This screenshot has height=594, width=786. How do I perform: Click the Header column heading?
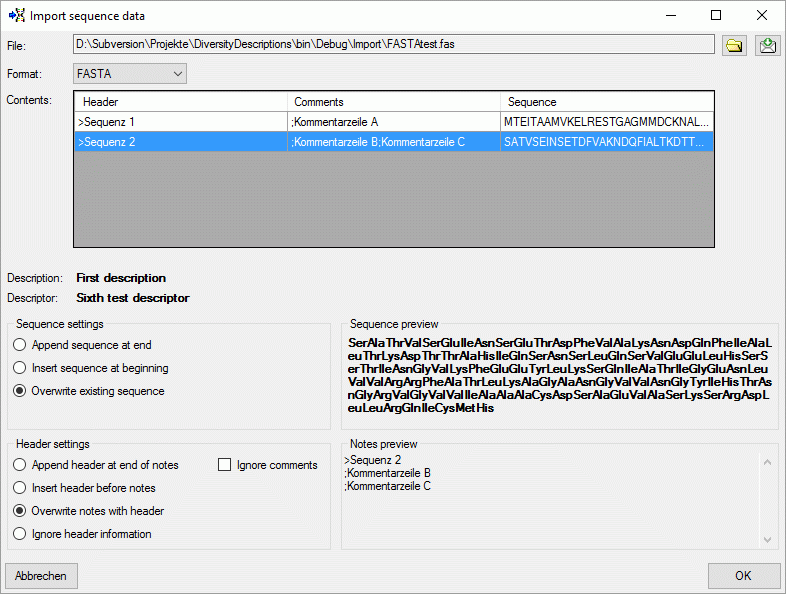(x=181, y=102)
